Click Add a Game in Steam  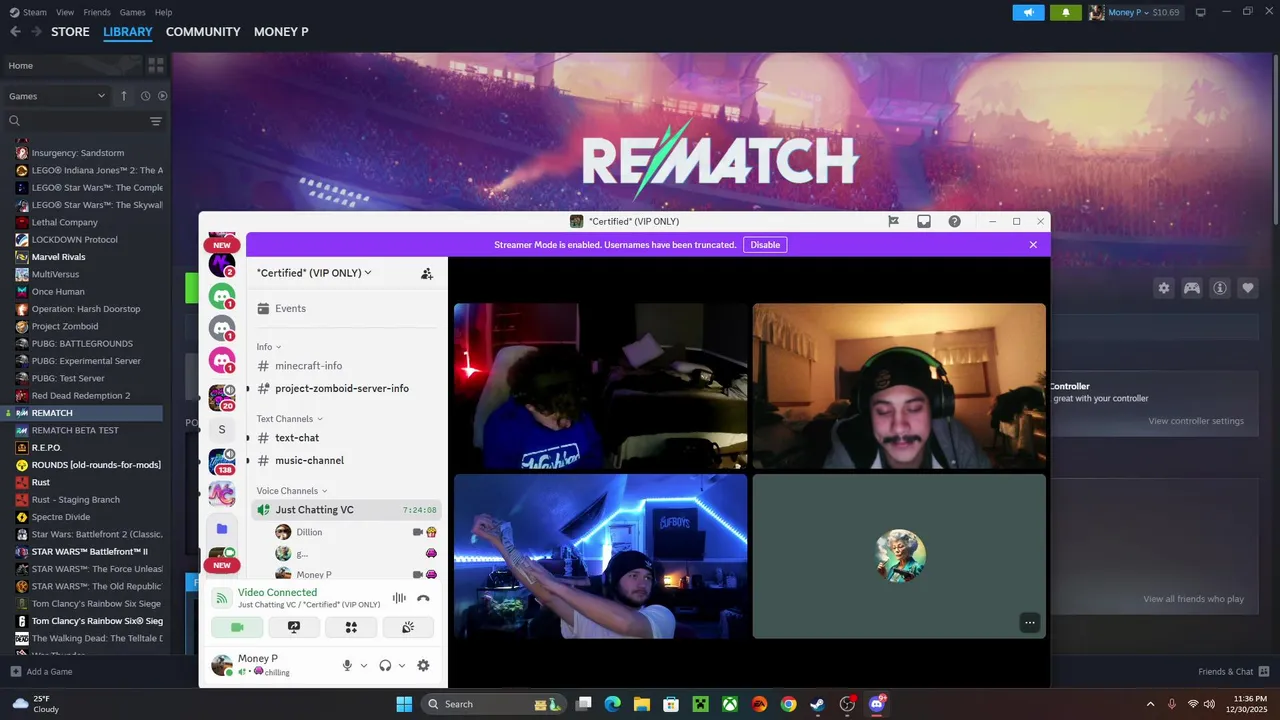(x=41, y=671)
